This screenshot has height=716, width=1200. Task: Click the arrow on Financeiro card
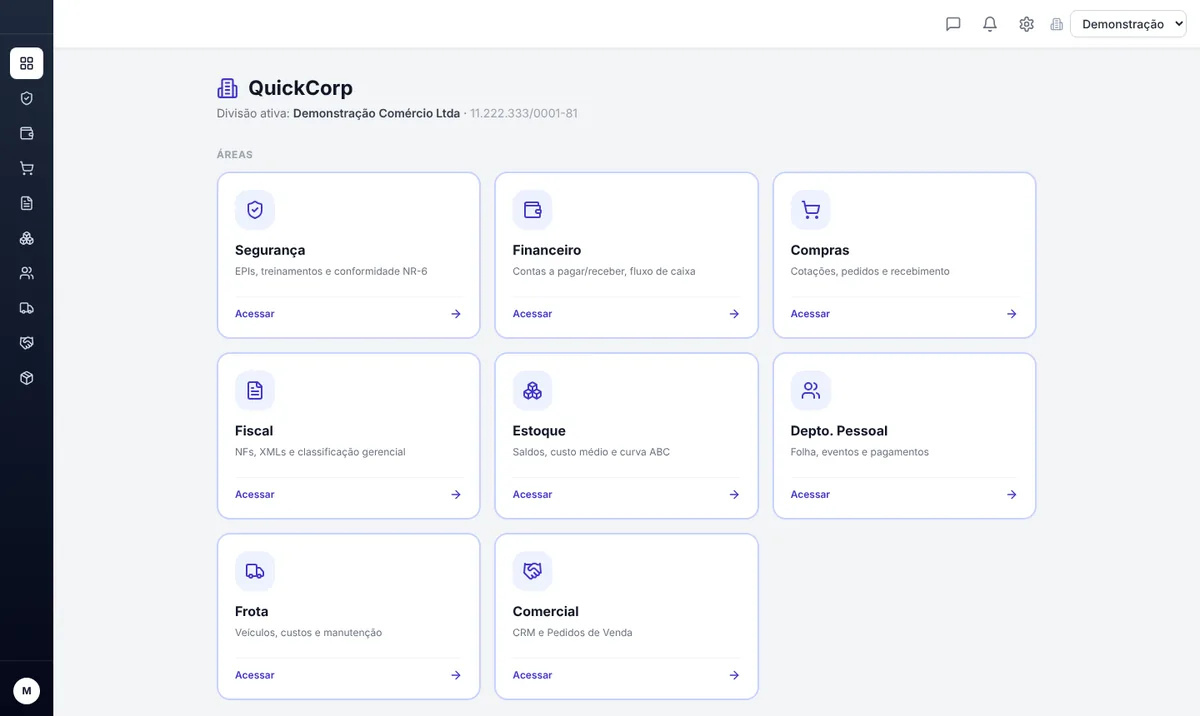coord(734,314)
